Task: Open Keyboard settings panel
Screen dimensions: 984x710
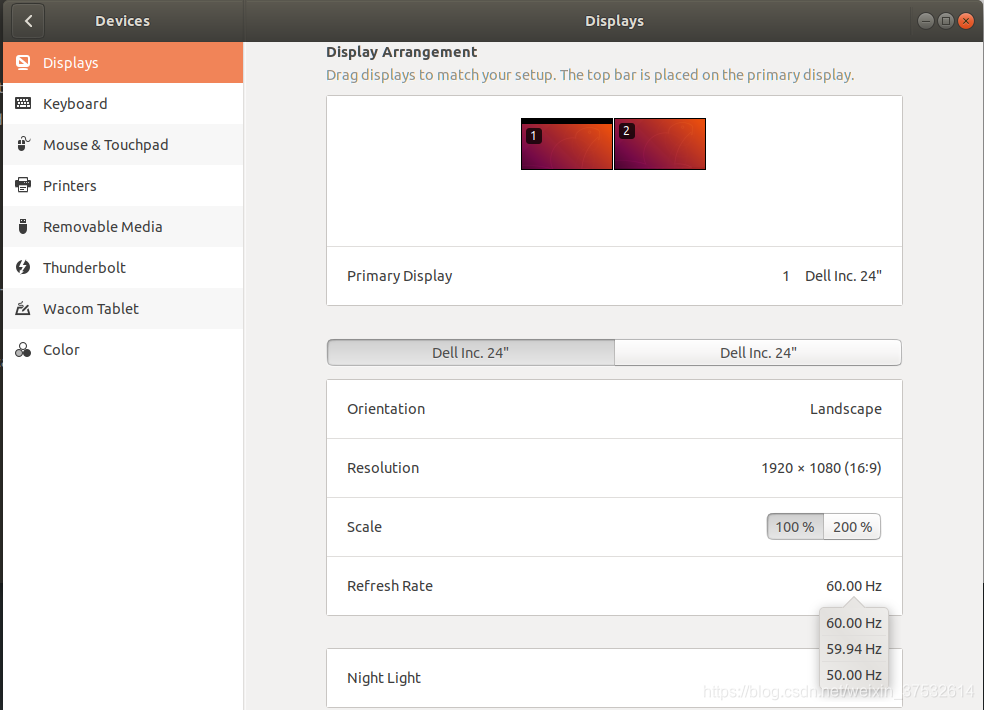Action: (x=123, y=104)
